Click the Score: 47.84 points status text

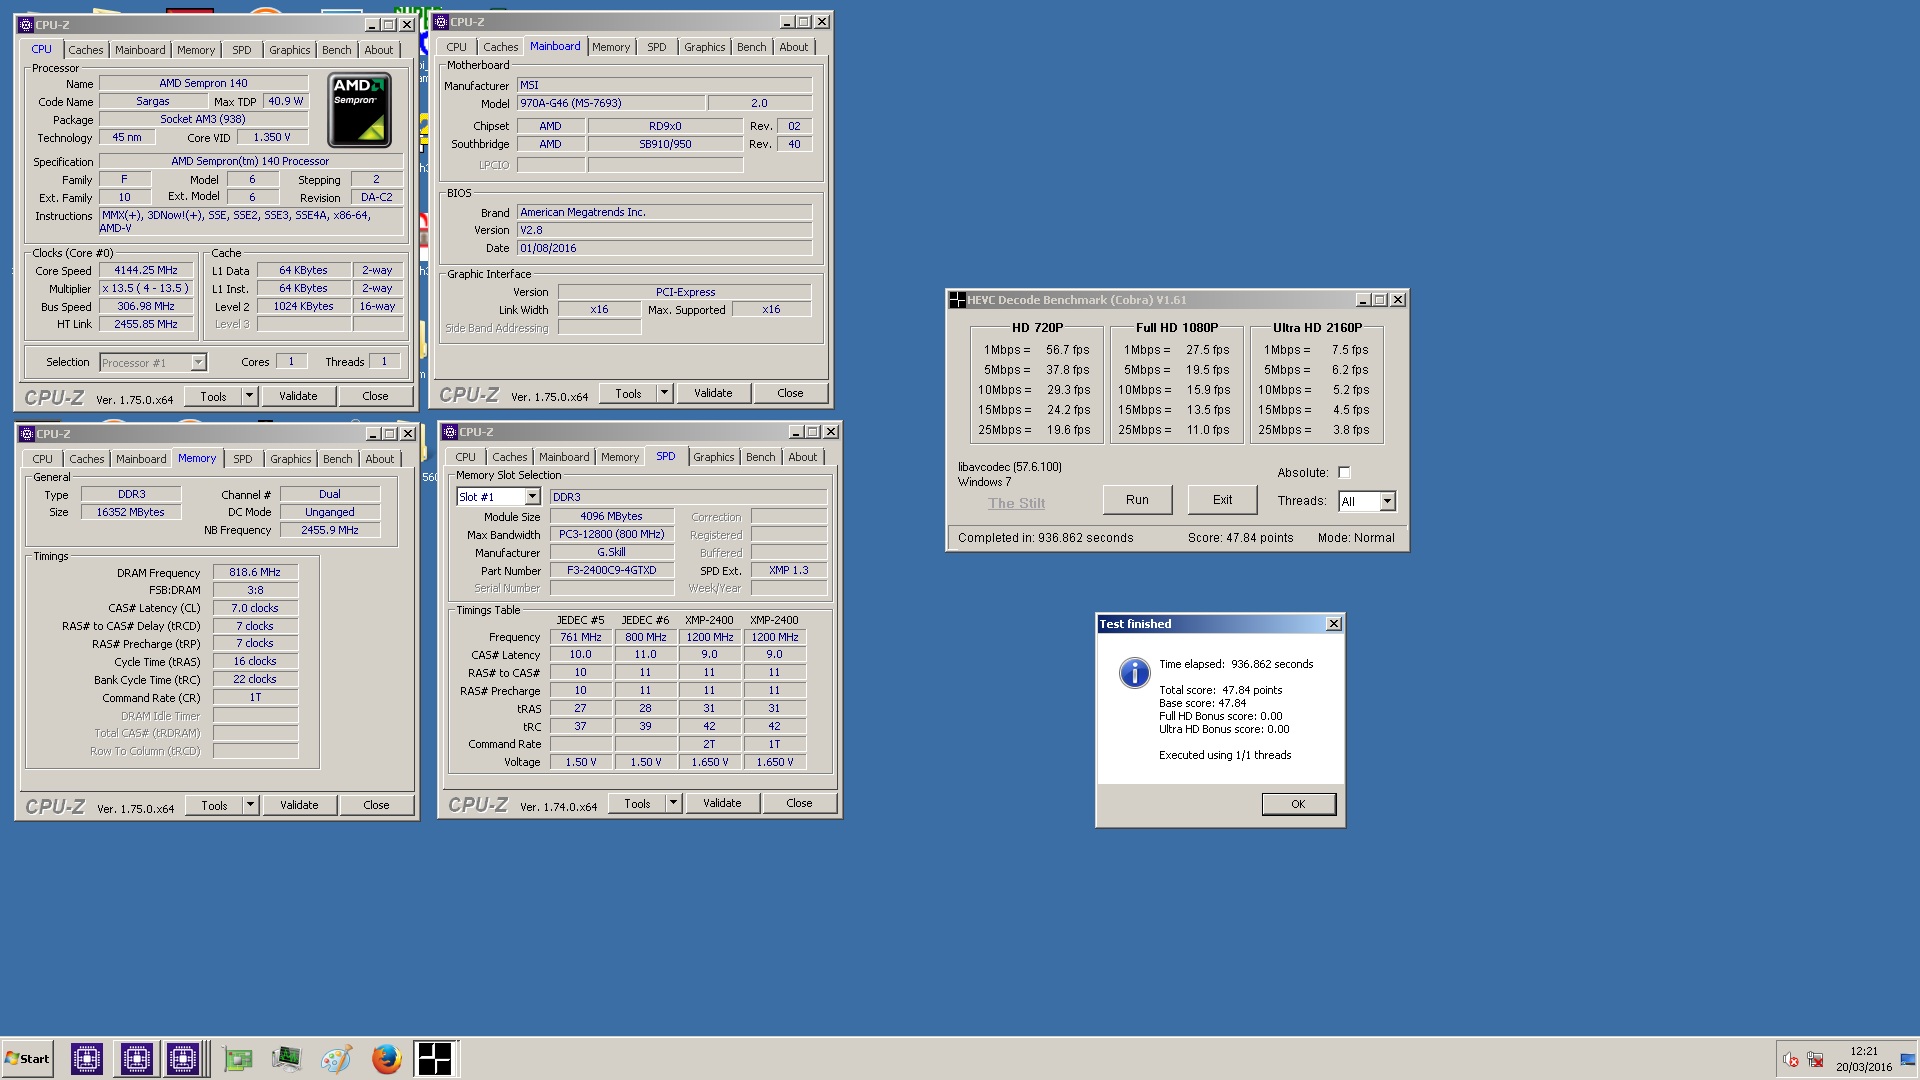(1240, 538)
